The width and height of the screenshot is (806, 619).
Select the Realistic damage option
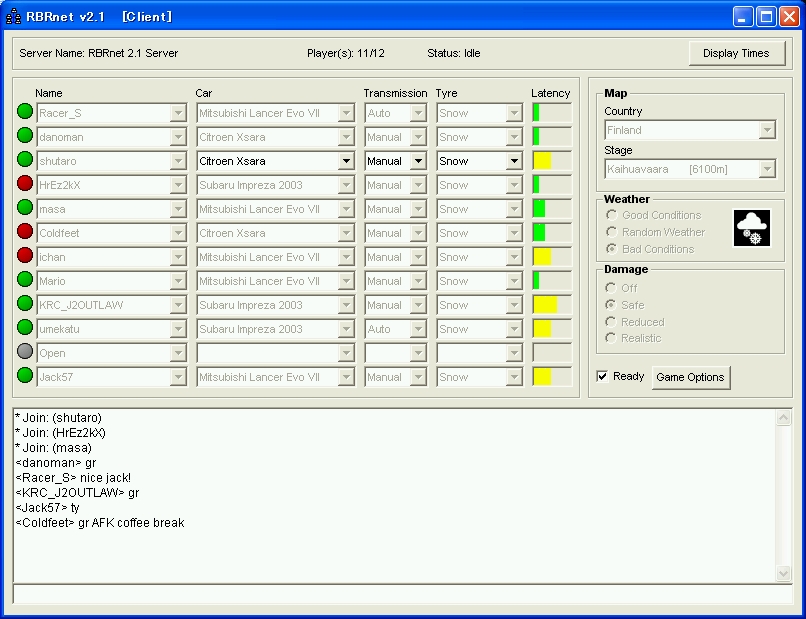[x=611, y=338]
